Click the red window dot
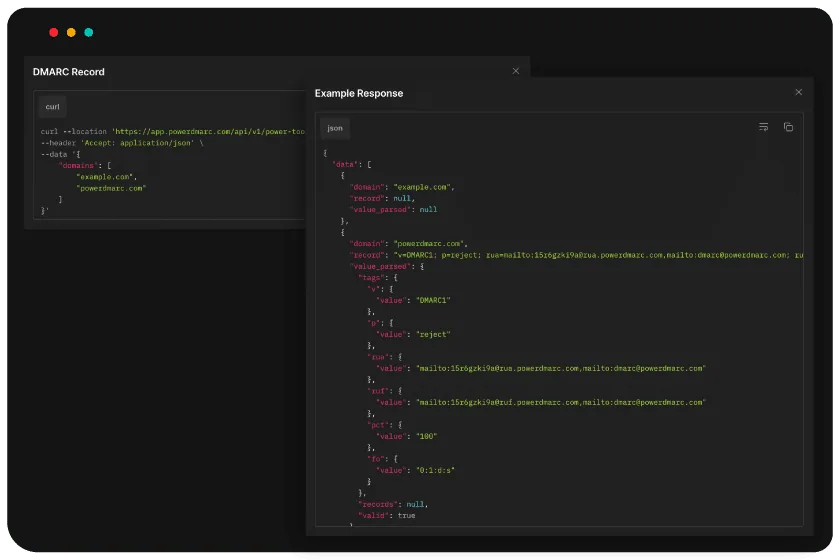 click(54, 32)
